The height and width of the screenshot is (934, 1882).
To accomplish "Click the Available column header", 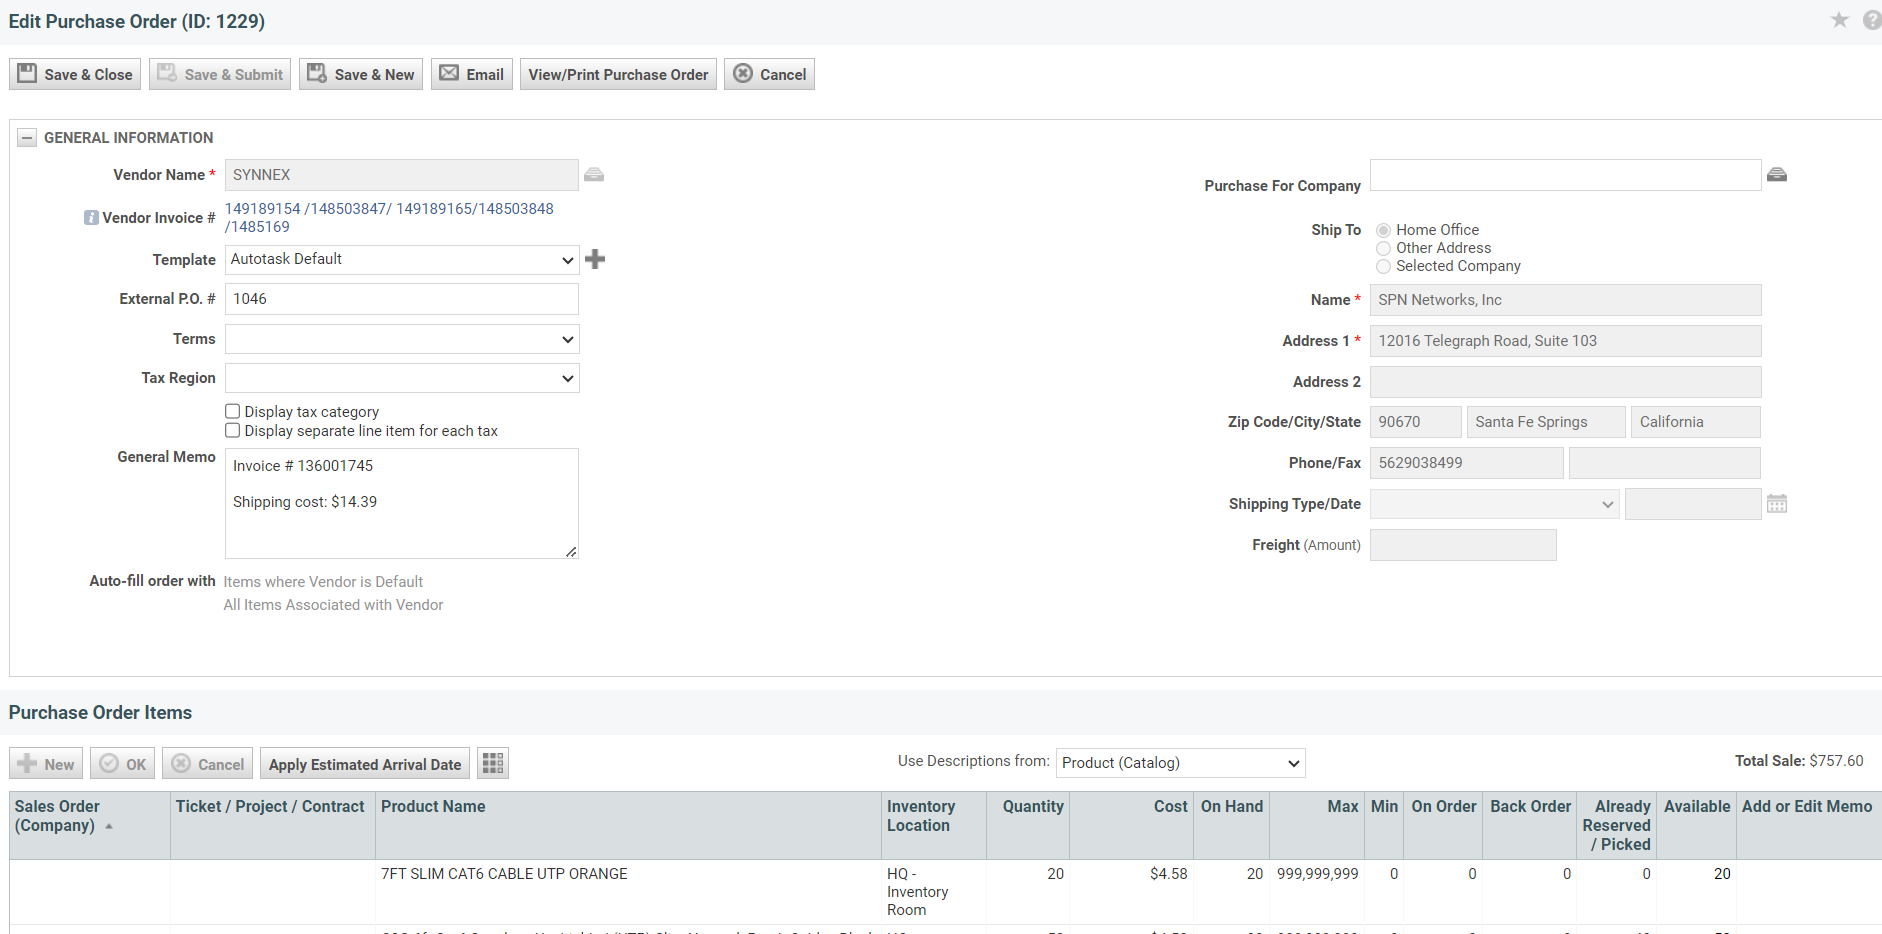I will tap(1697, 825).
